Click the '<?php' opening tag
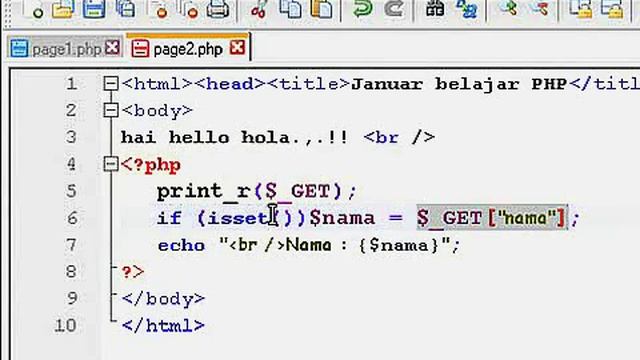Image resolution: width=640 pixels, height=360 pixels. tap(151, 165)
